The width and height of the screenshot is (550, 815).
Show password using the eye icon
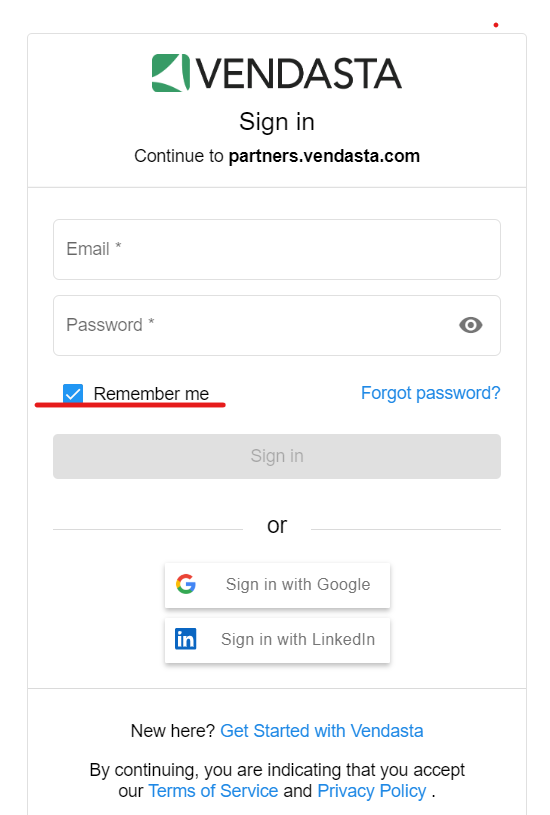point(470,325)
